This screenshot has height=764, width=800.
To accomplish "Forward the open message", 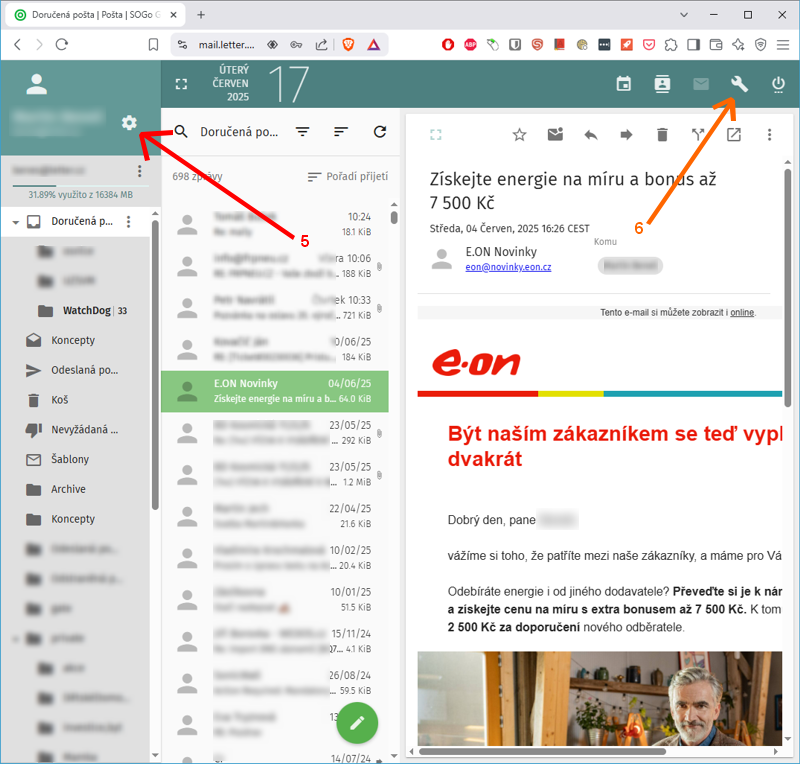I will pos(626,135).
